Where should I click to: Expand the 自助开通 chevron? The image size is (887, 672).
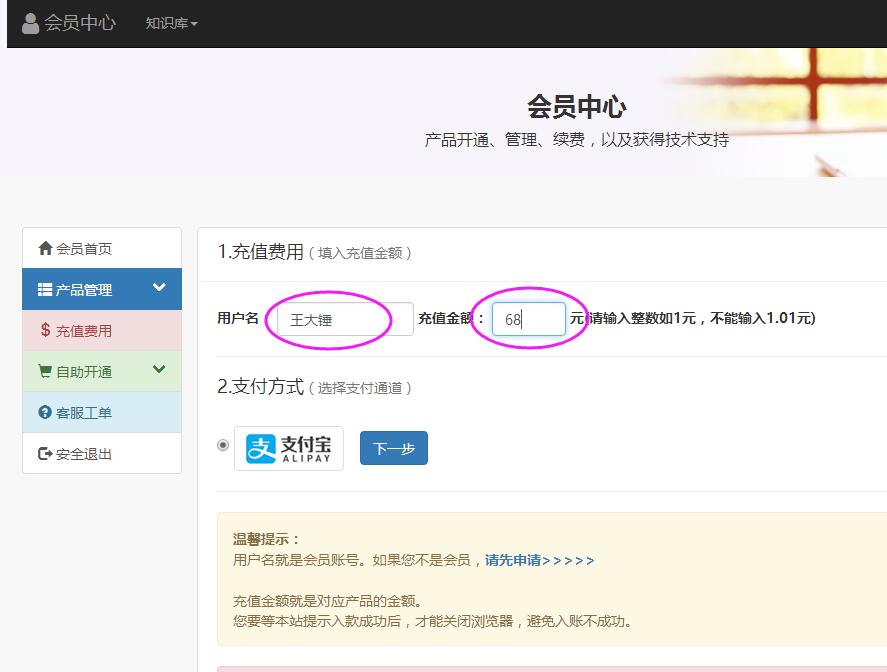point(159,370)
